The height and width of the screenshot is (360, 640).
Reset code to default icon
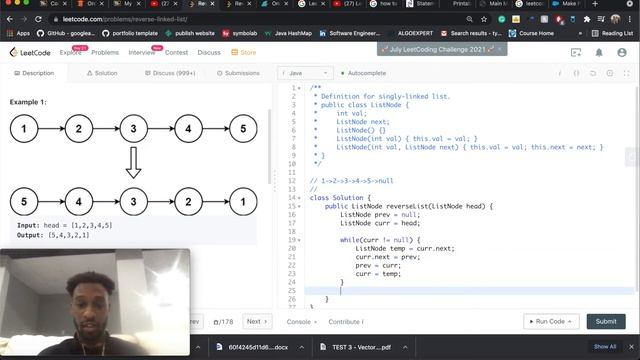(593, 73)
